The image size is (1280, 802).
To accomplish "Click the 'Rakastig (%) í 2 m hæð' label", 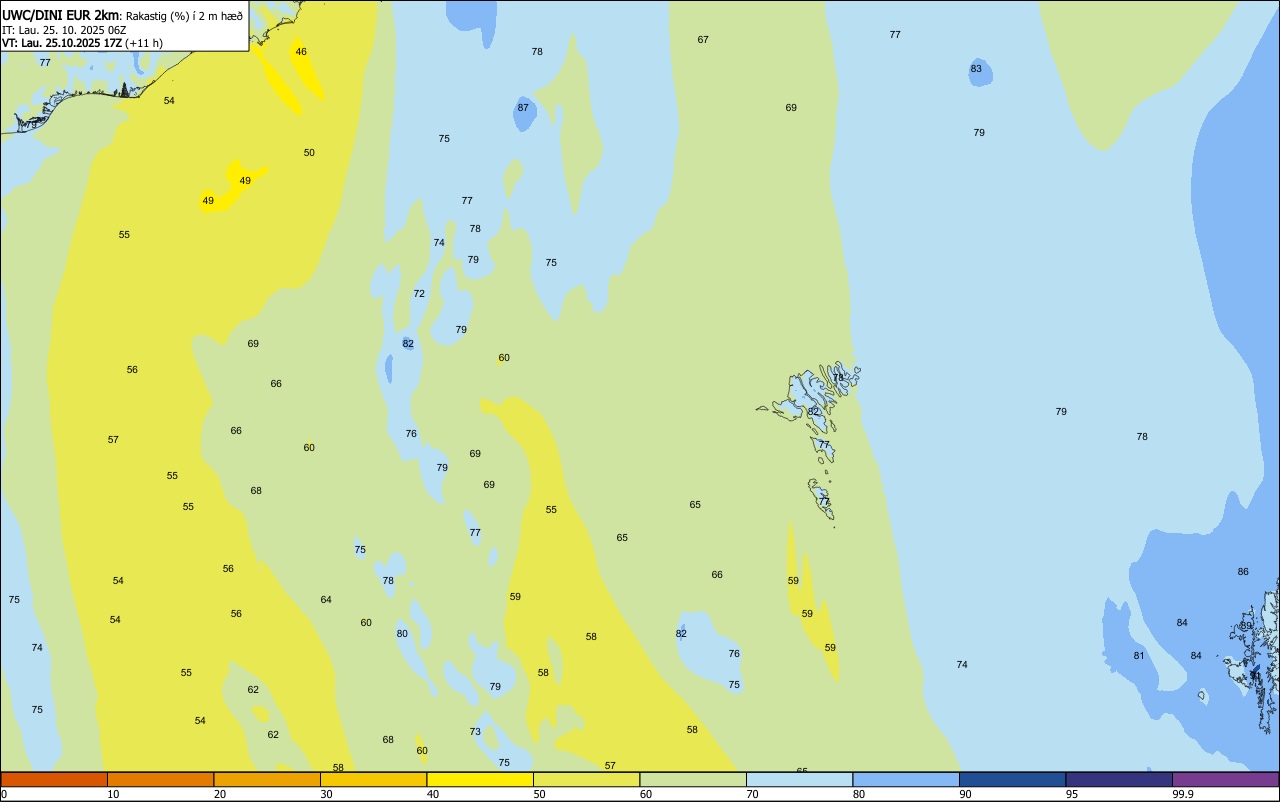I will click(x=184, y=16).
